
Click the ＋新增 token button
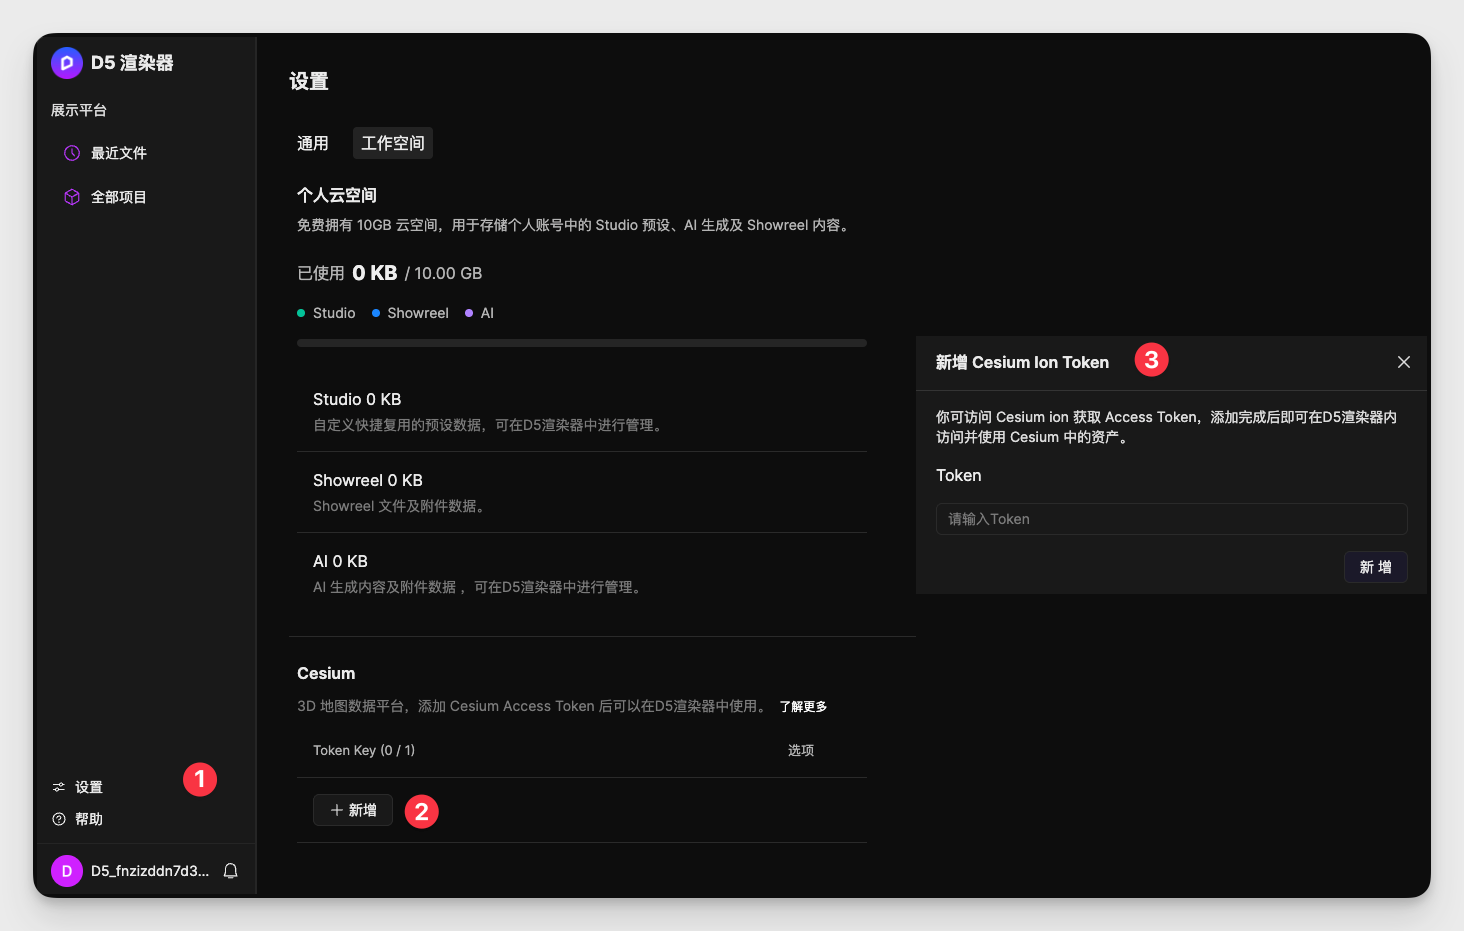click(353, 810)
